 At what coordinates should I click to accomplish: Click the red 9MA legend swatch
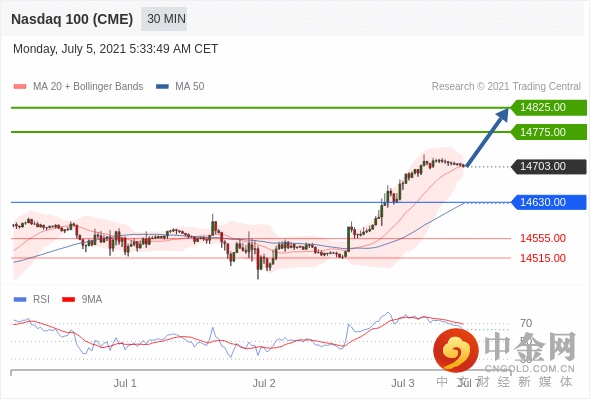68,300
